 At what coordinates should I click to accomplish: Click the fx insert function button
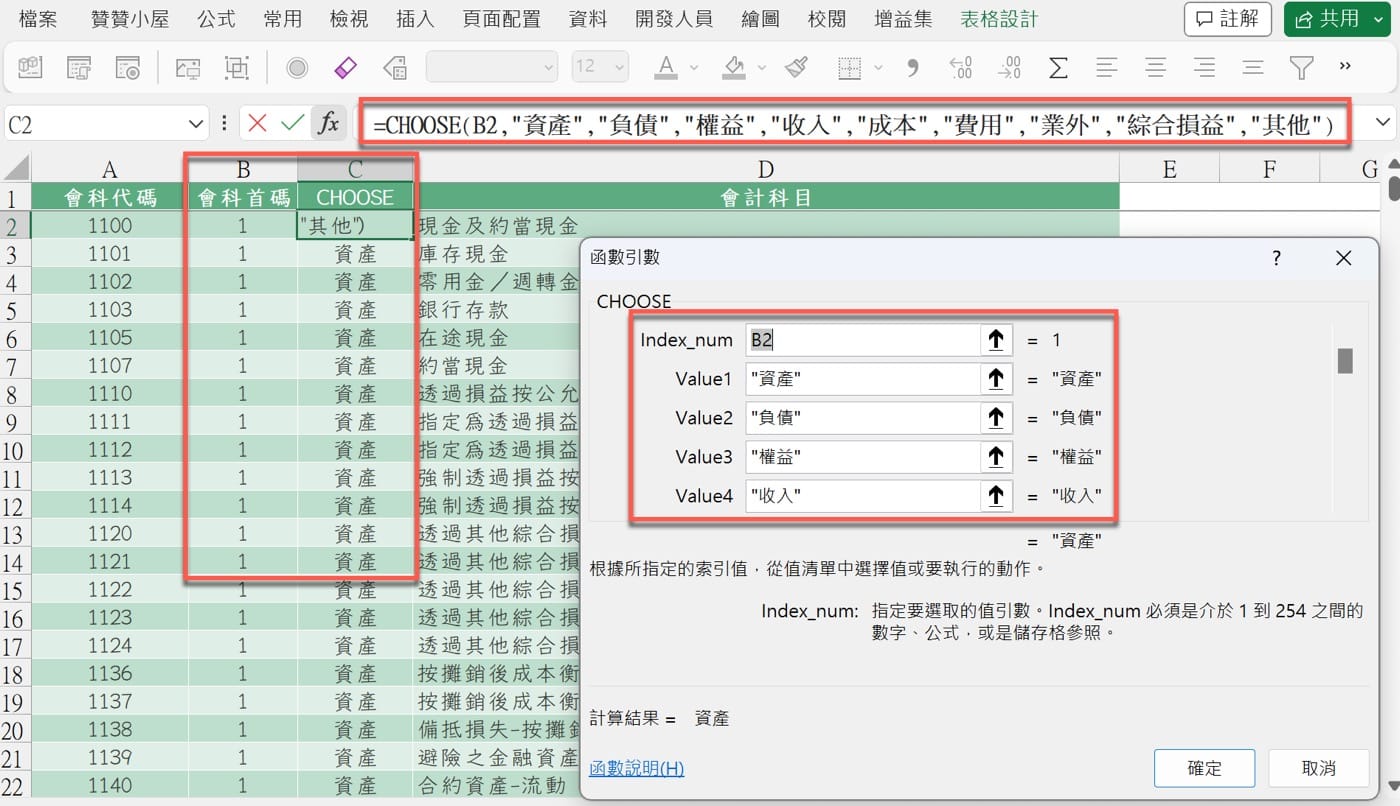(328, 123)
